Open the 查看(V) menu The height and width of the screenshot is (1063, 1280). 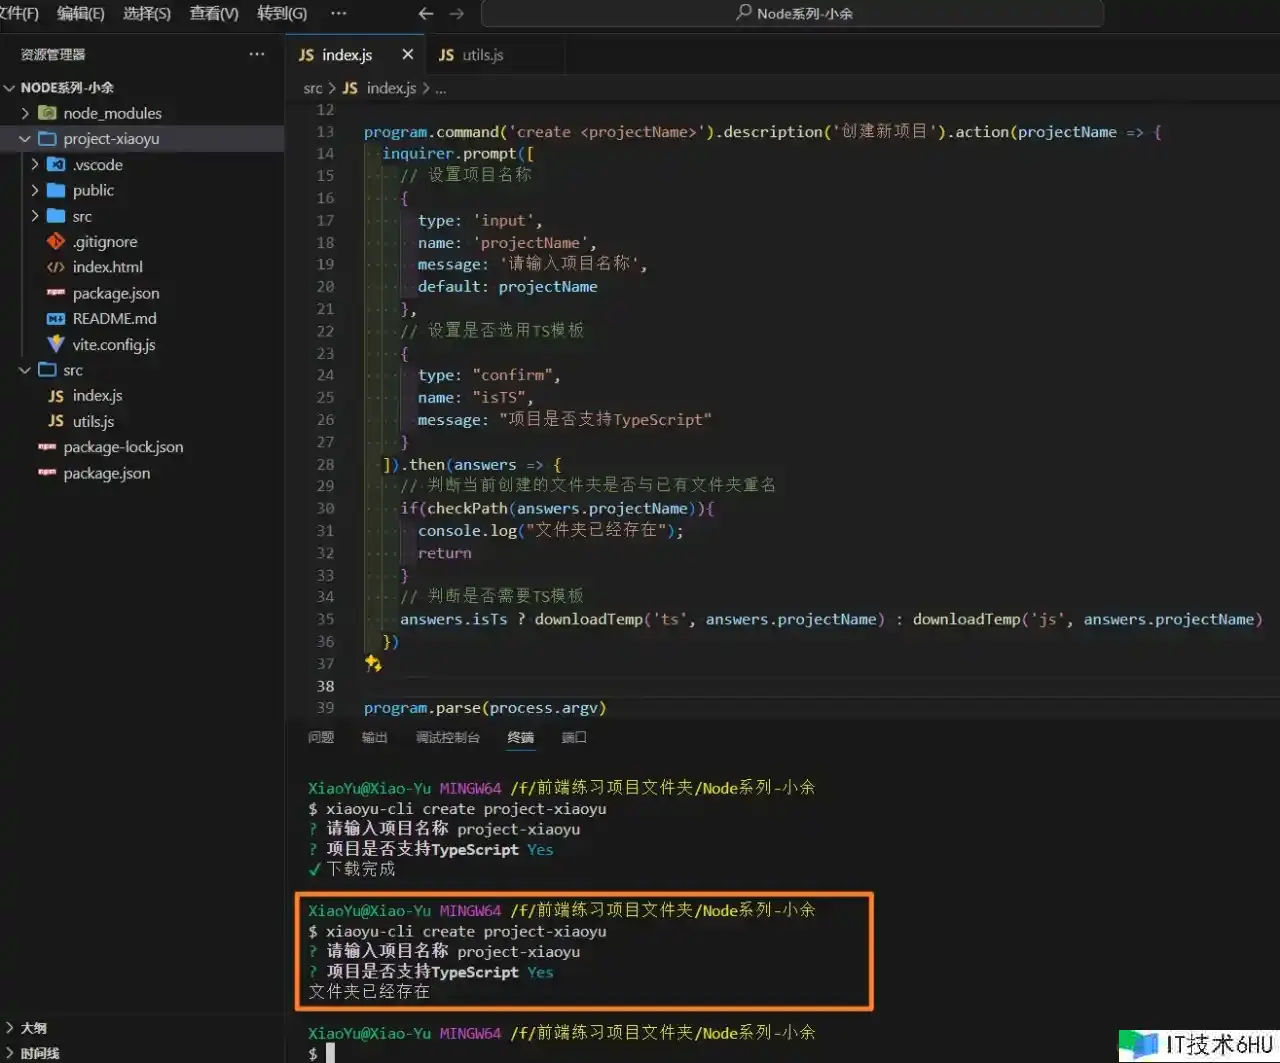point(214,14)
